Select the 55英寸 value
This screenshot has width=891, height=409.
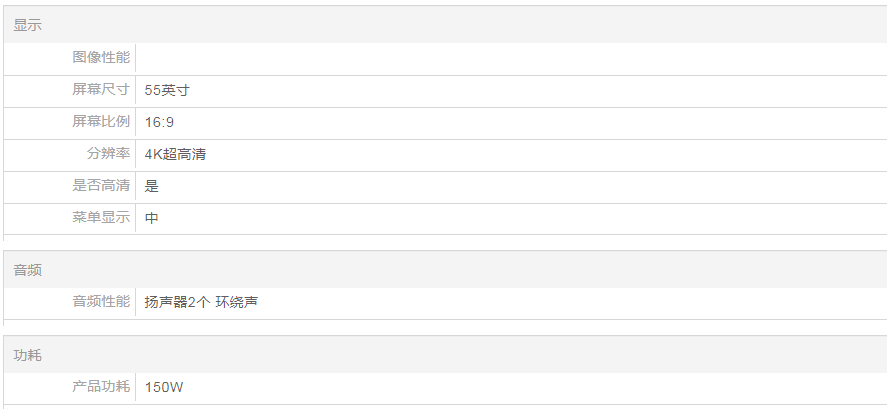[167, 90]
